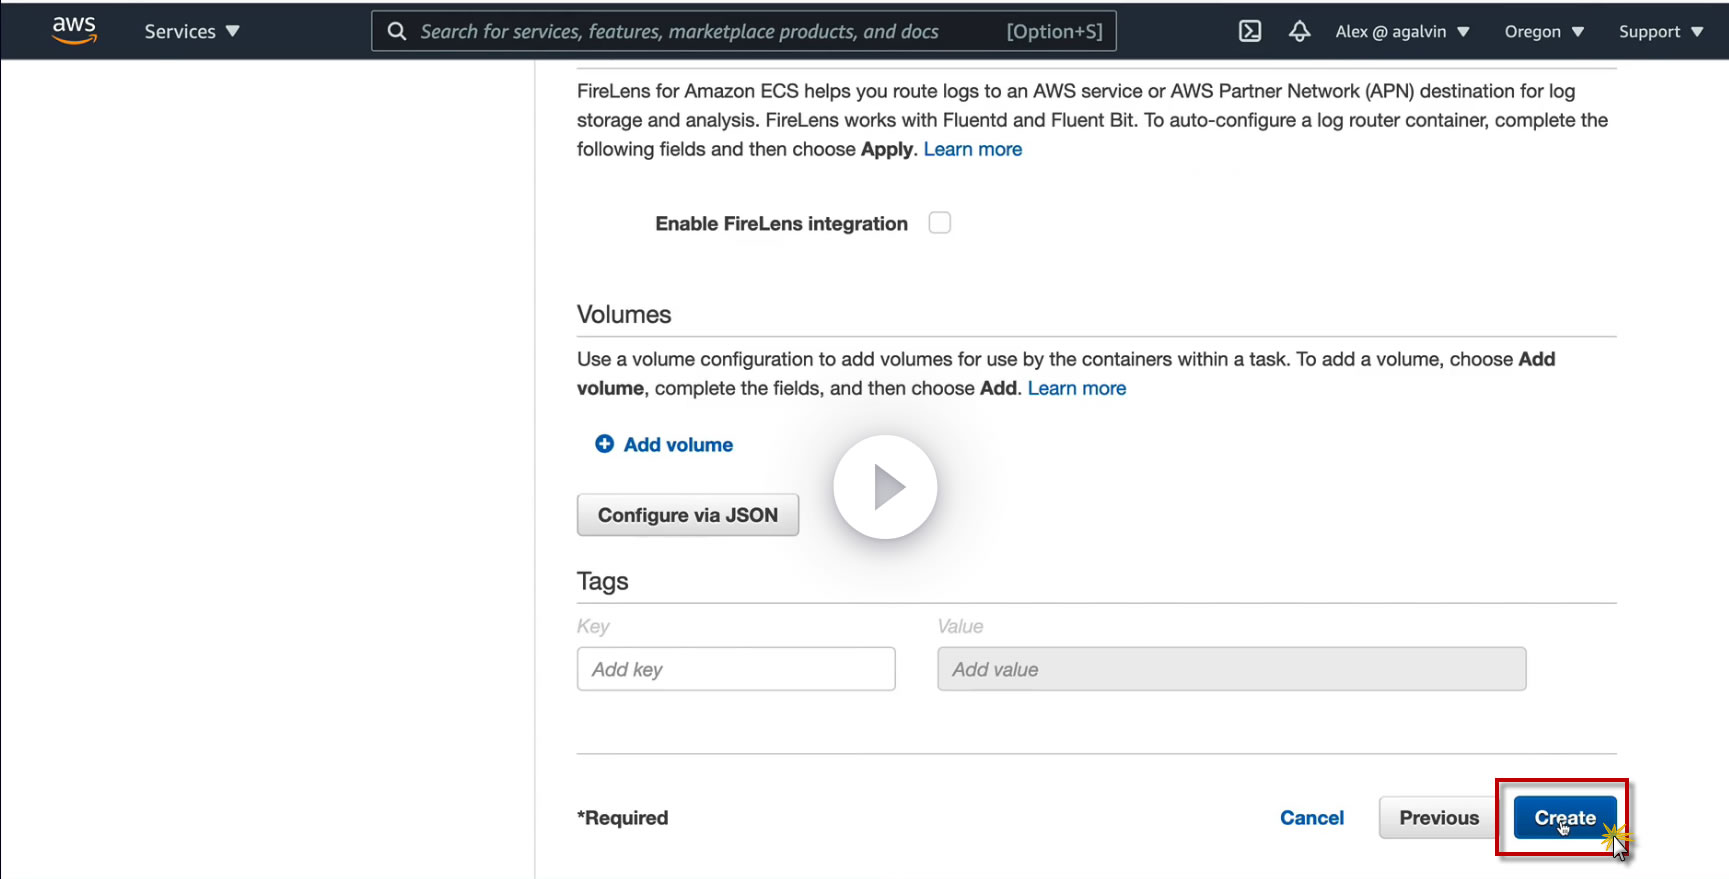Click the AWS logo home icon
Image resolution: width=1729 pixels, height=879 pixels.
click(x=74, y=30)
